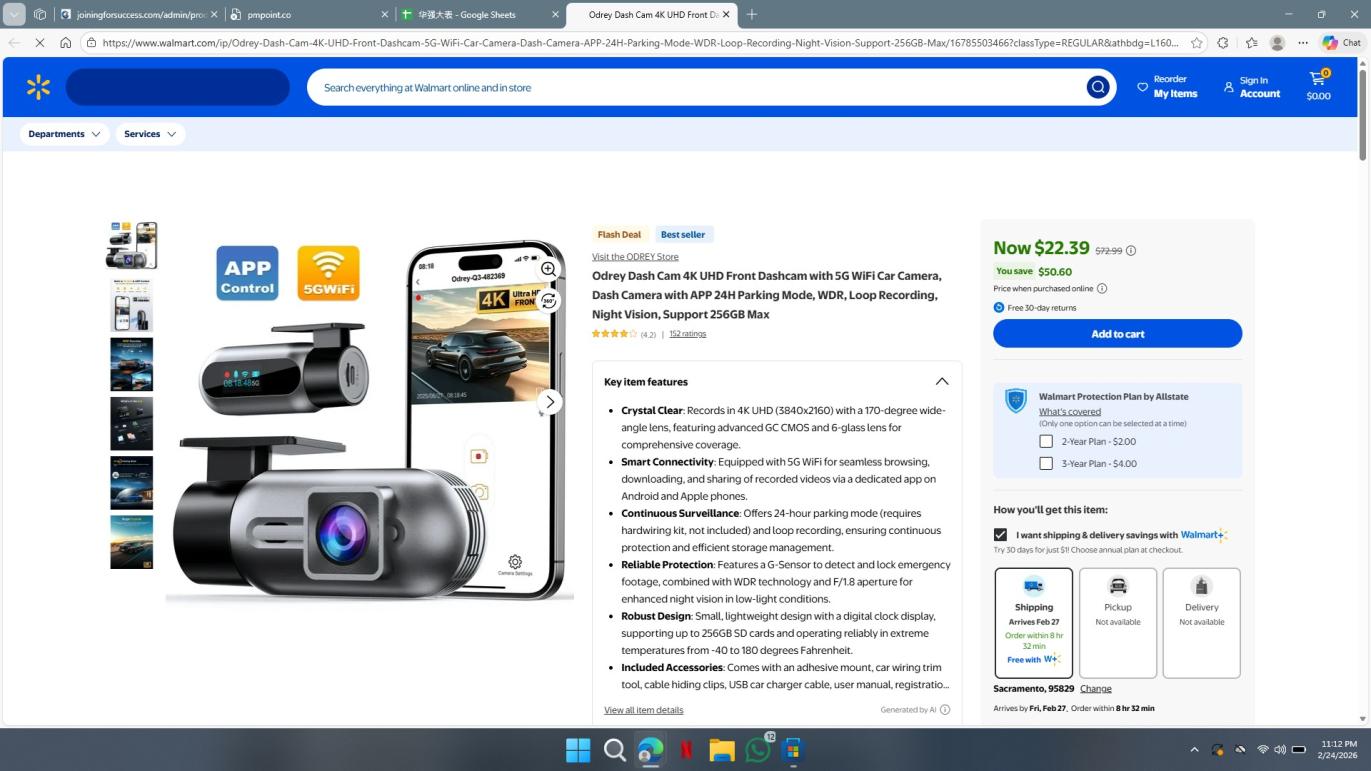Click the price info icon beside $72.99

(x=1131, y=251)
